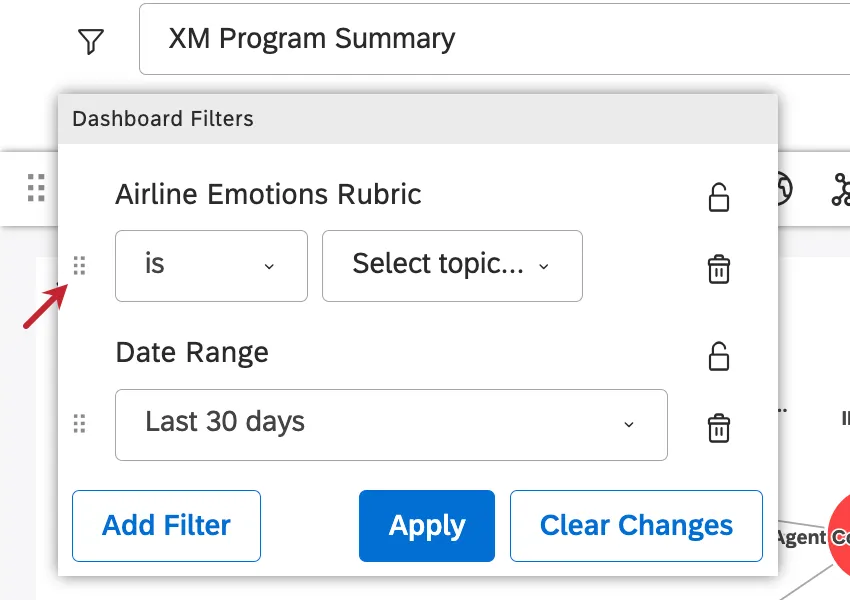Click the Airline Emotions Rubric drag handle
The height and width of the screenshot is (600, 850).
click(80, 265)
